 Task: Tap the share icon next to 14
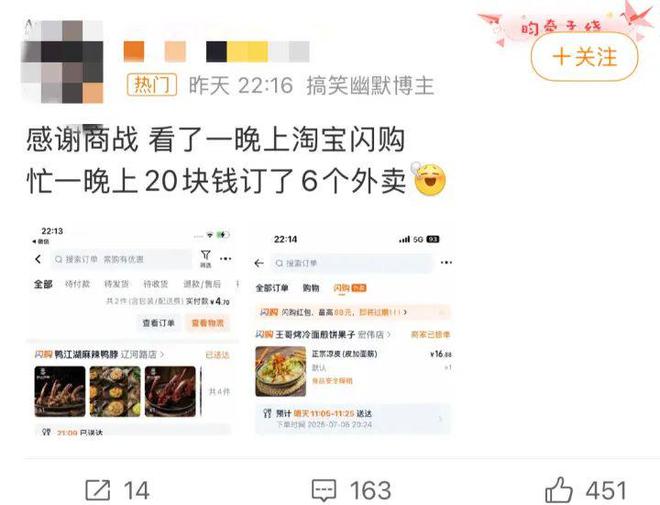pyautogui.click(x=98, y=490)
